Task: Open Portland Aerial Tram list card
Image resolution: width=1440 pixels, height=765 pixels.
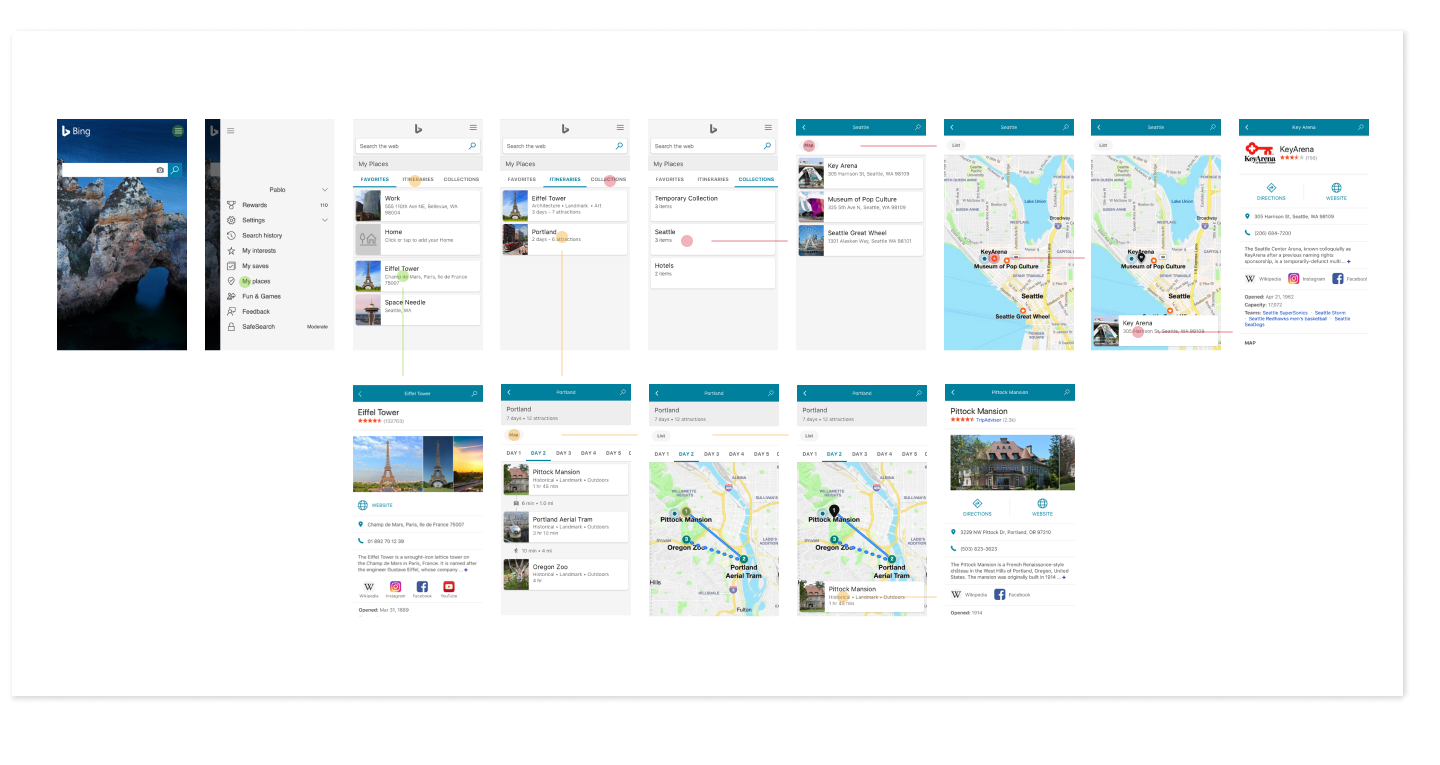Action: pyautogui.click(x=565, y=526)
